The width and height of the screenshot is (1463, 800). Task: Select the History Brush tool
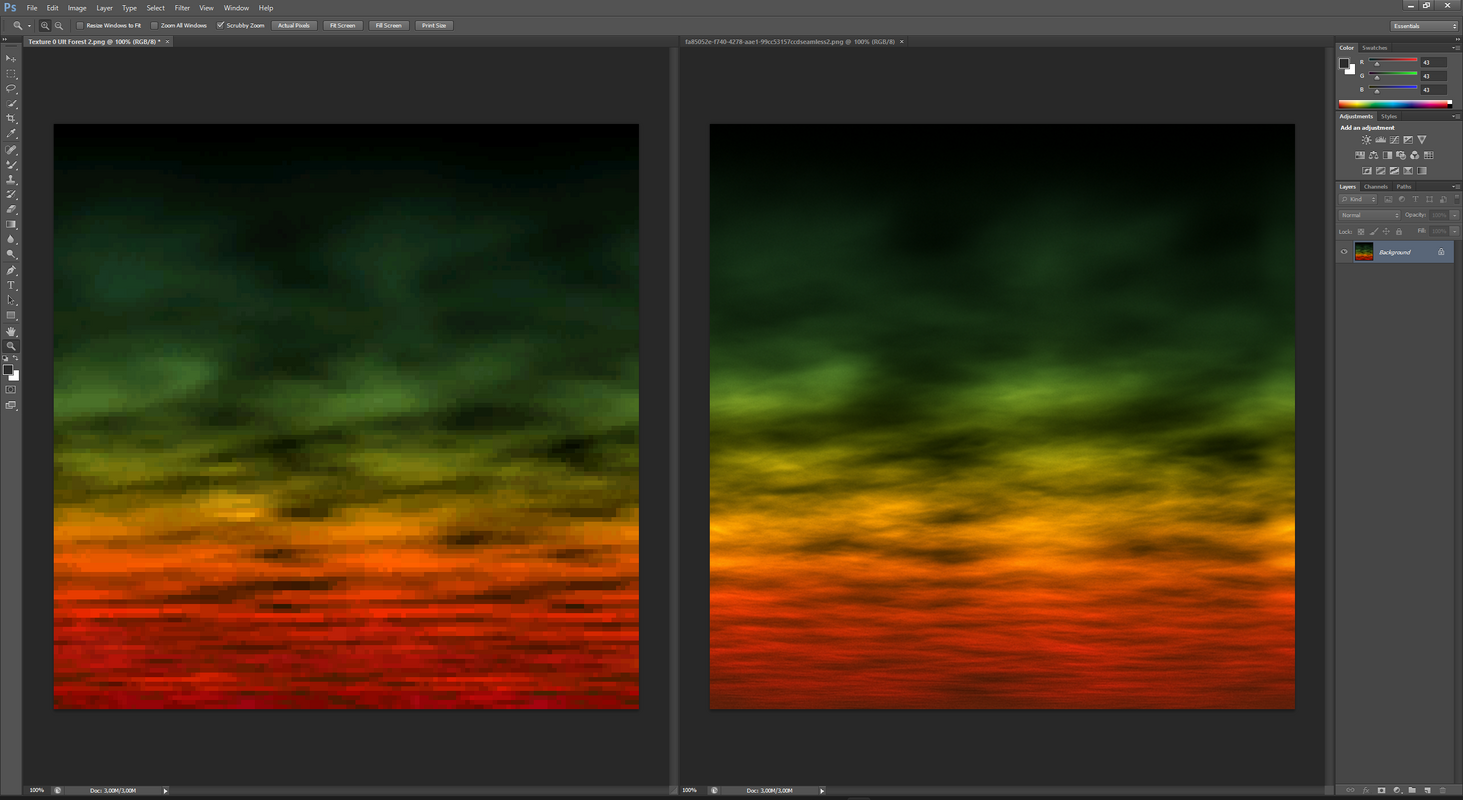click(11, 195)
